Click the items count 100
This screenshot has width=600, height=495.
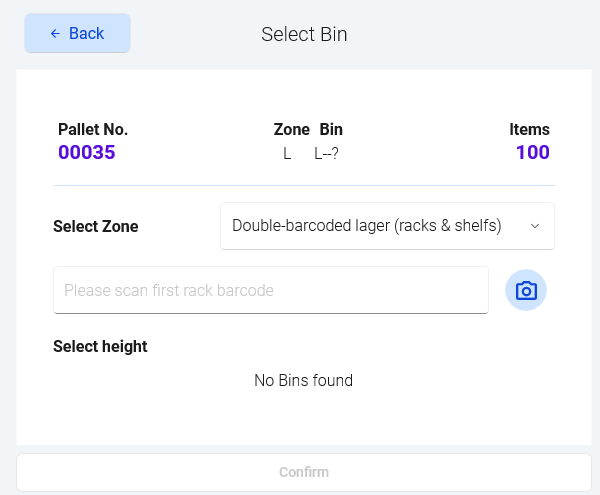pyautogui.click(x=532, y=153)
